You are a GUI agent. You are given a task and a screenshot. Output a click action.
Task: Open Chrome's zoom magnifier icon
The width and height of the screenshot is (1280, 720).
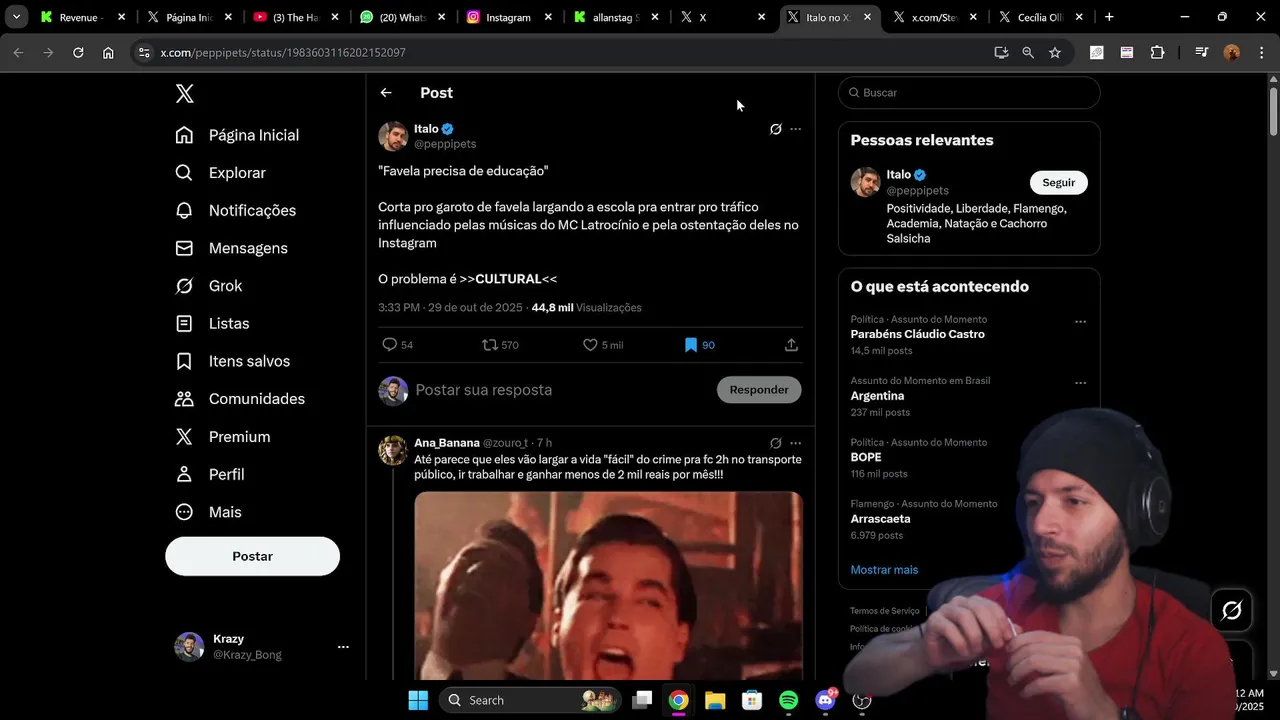(x=1028, y=53)
